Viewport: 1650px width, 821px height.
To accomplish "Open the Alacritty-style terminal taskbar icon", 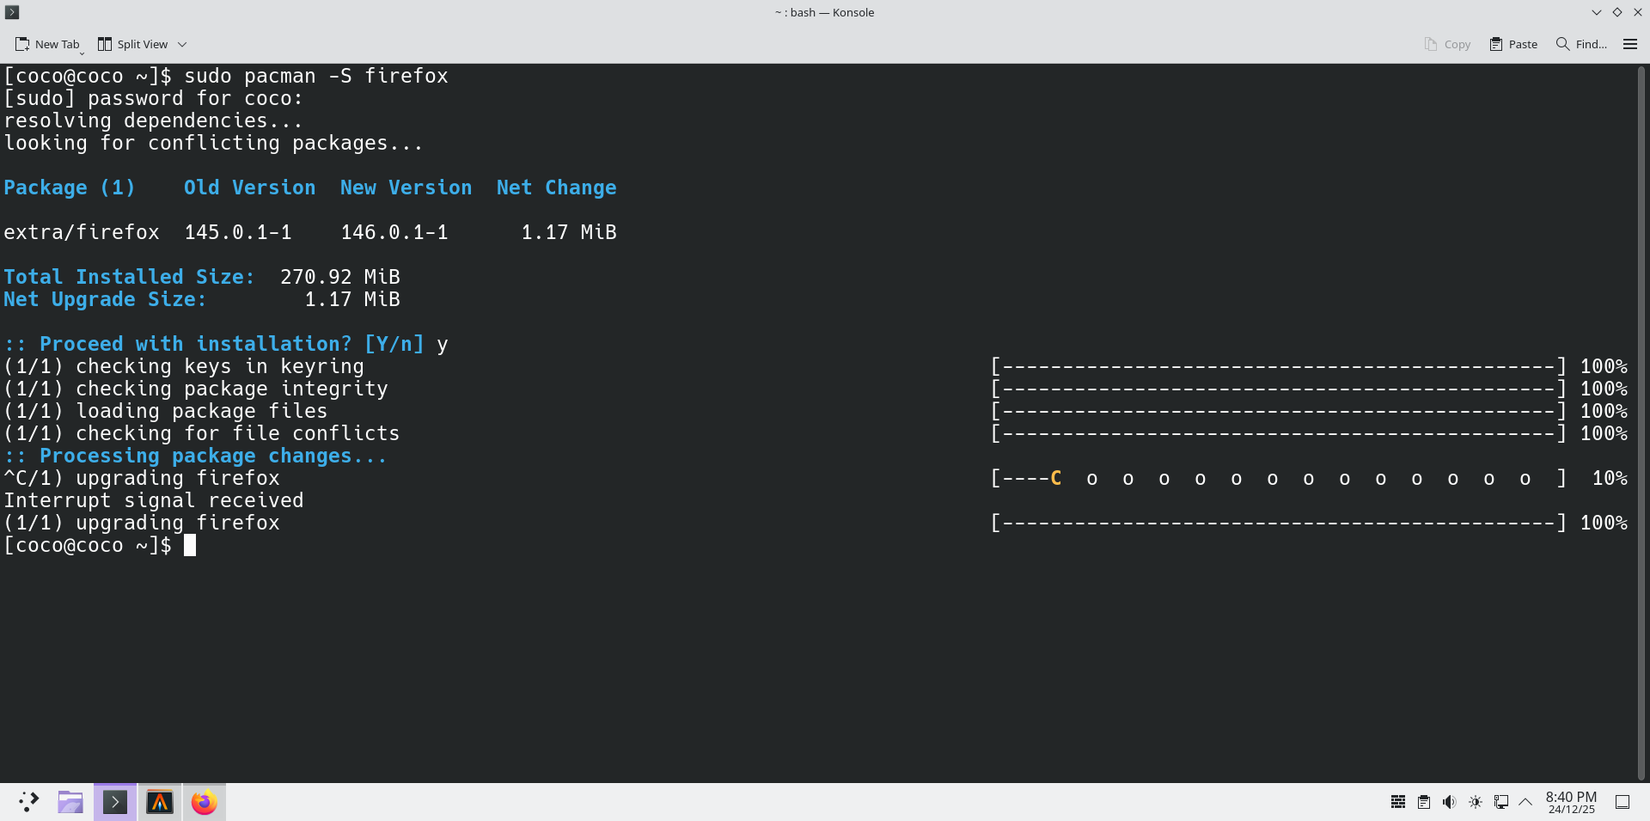I will pos(160,802).
